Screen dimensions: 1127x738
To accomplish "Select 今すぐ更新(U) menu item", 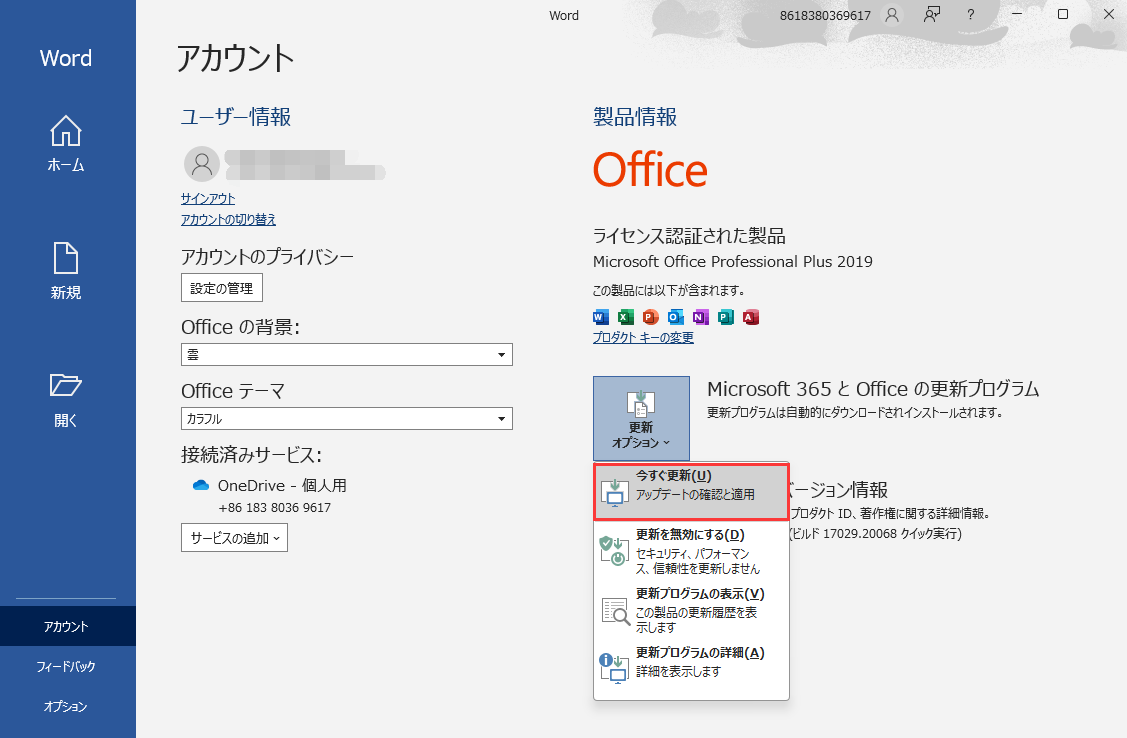I will click(x=691, y=492).
